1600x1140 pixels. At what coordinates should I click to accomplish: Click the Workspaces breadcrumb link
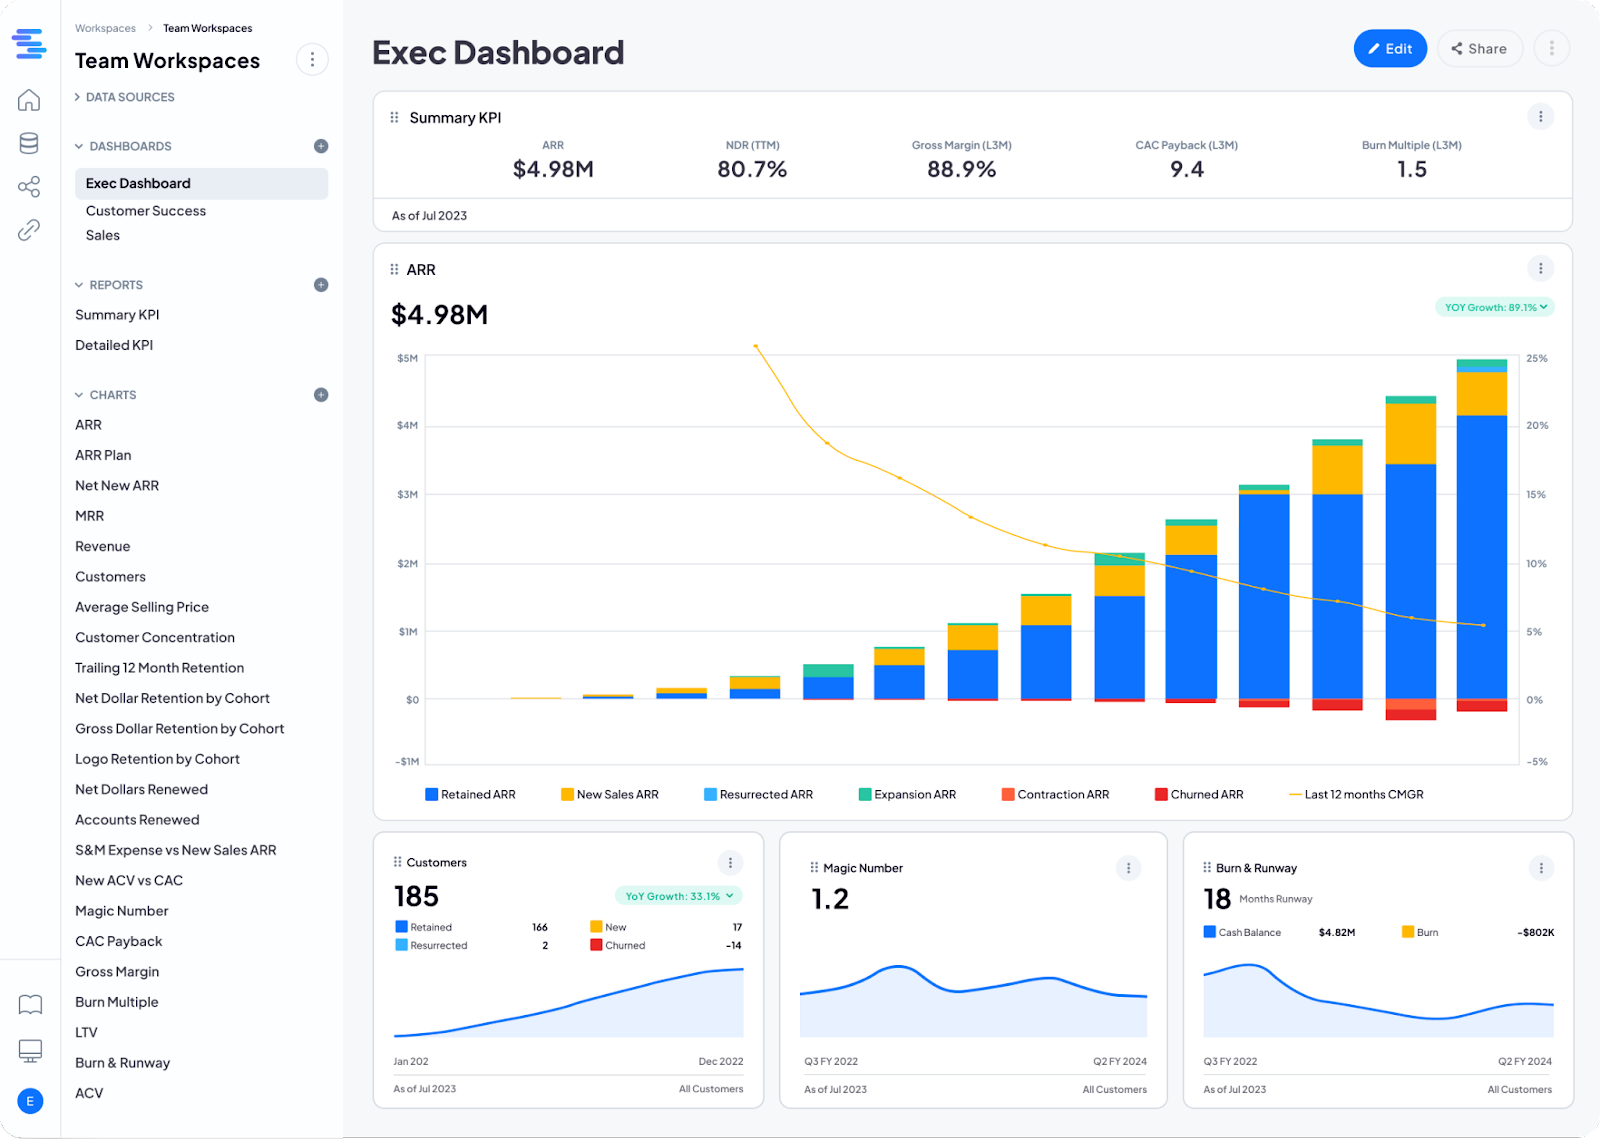click(x=105, y=27)
